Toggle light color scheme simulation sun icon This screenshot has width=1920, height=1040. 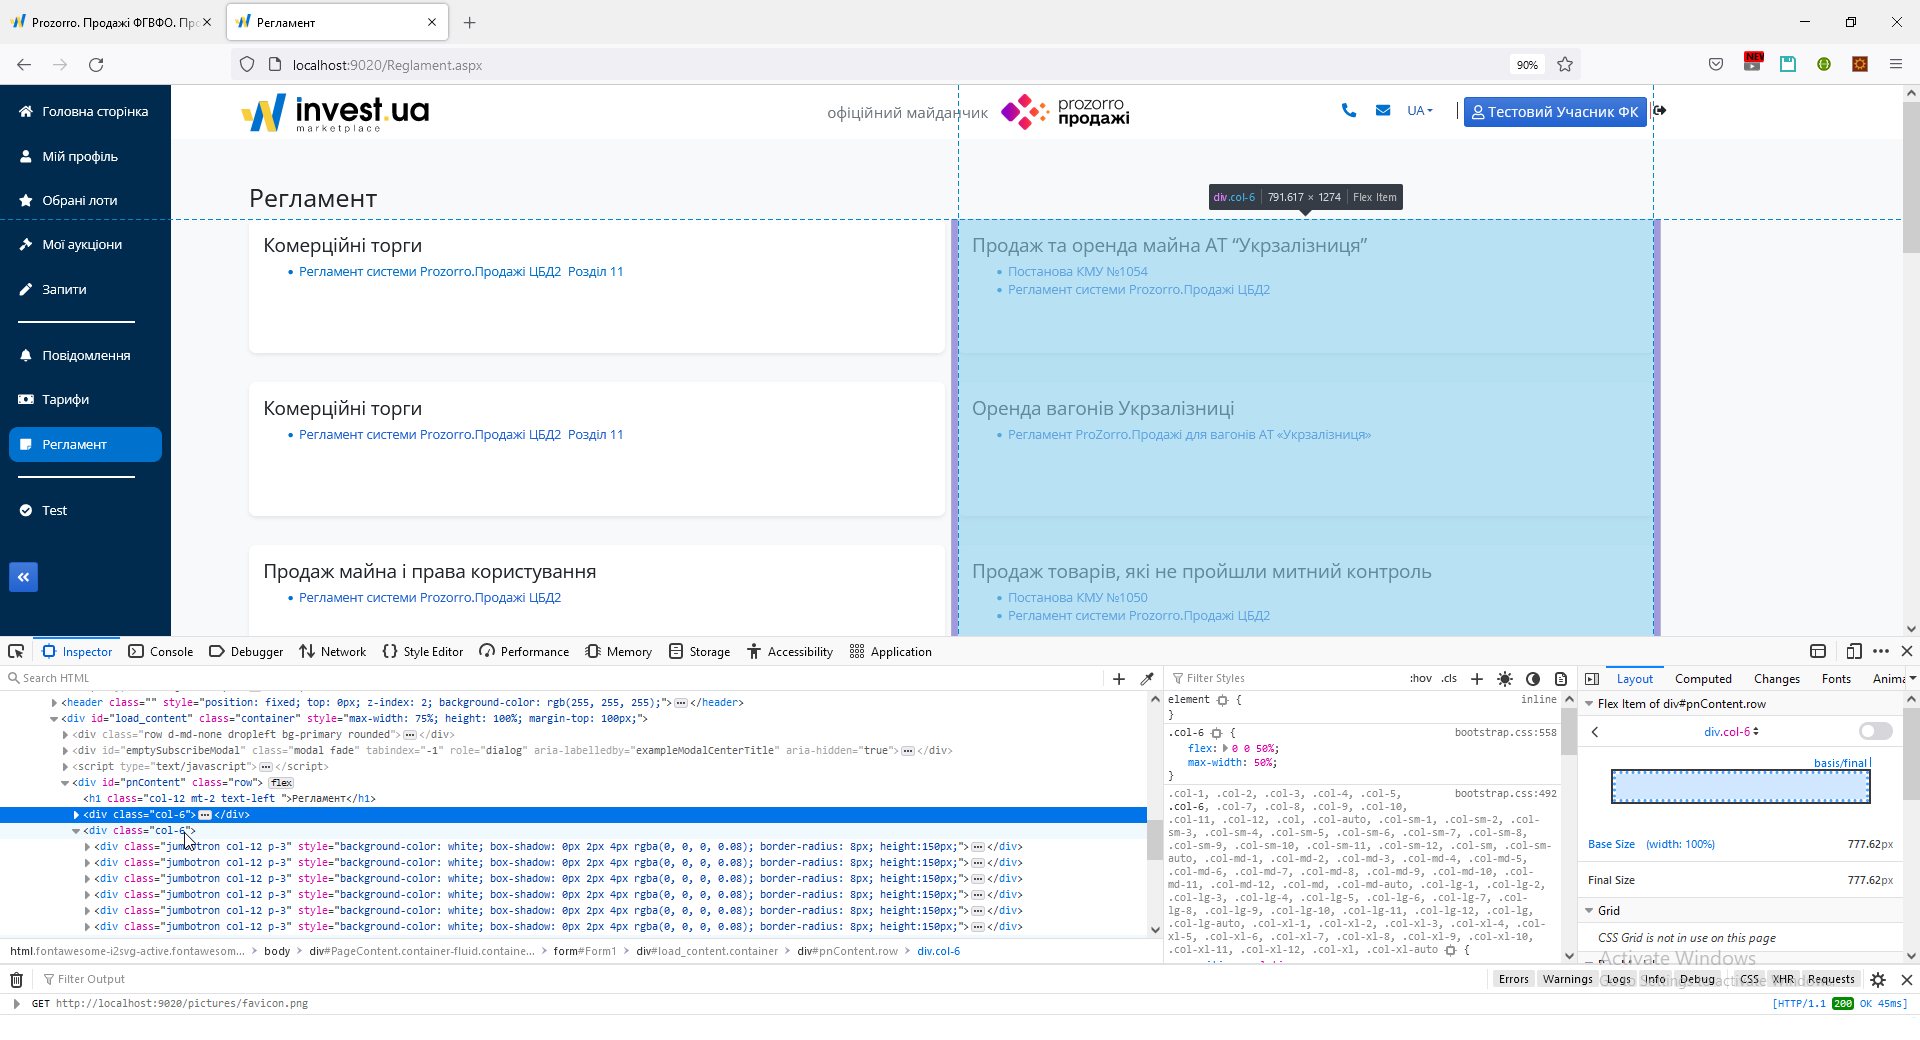click(1505, 678)
